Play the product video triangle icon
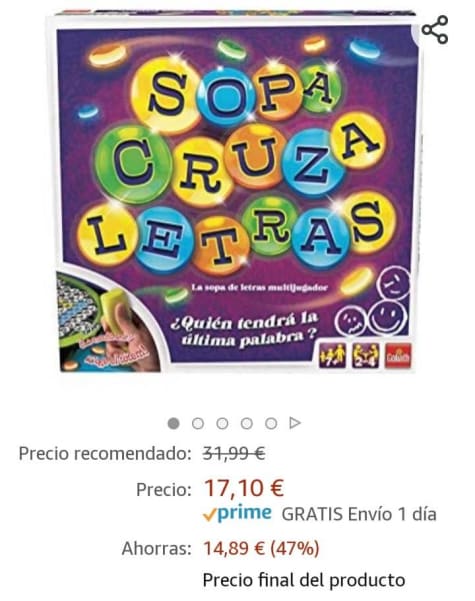Image resolution: width=475 pixels, height=601 pixels. pos(295,423)
